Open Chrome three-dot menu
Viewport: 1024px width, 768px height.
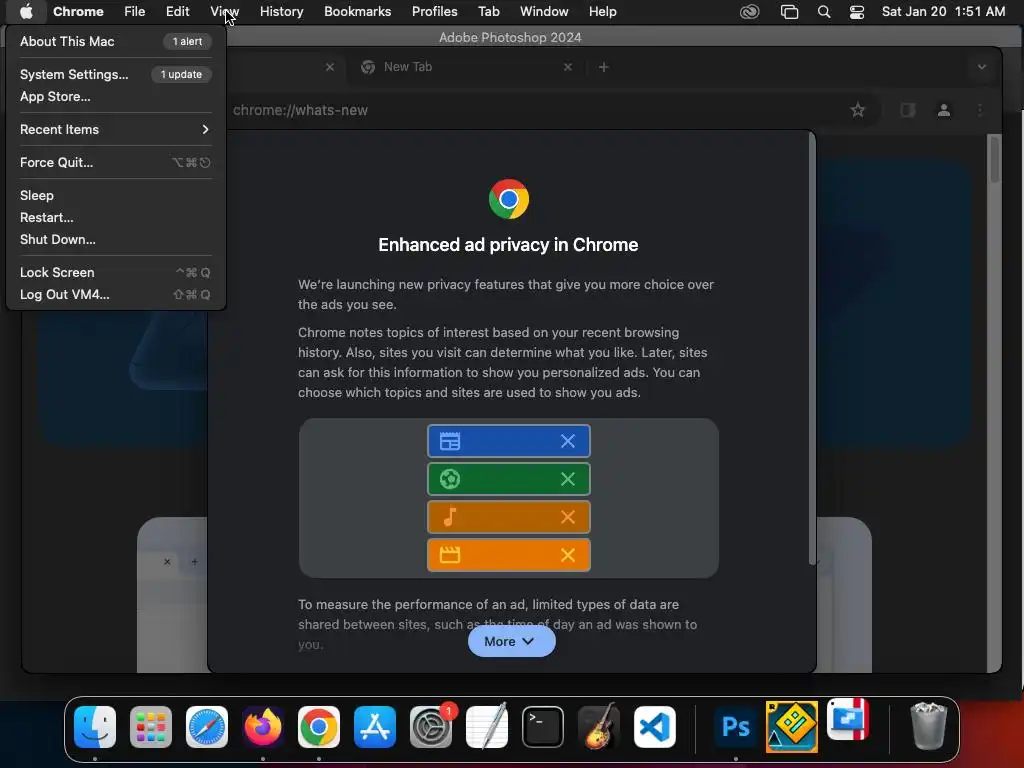click(980, 110)
